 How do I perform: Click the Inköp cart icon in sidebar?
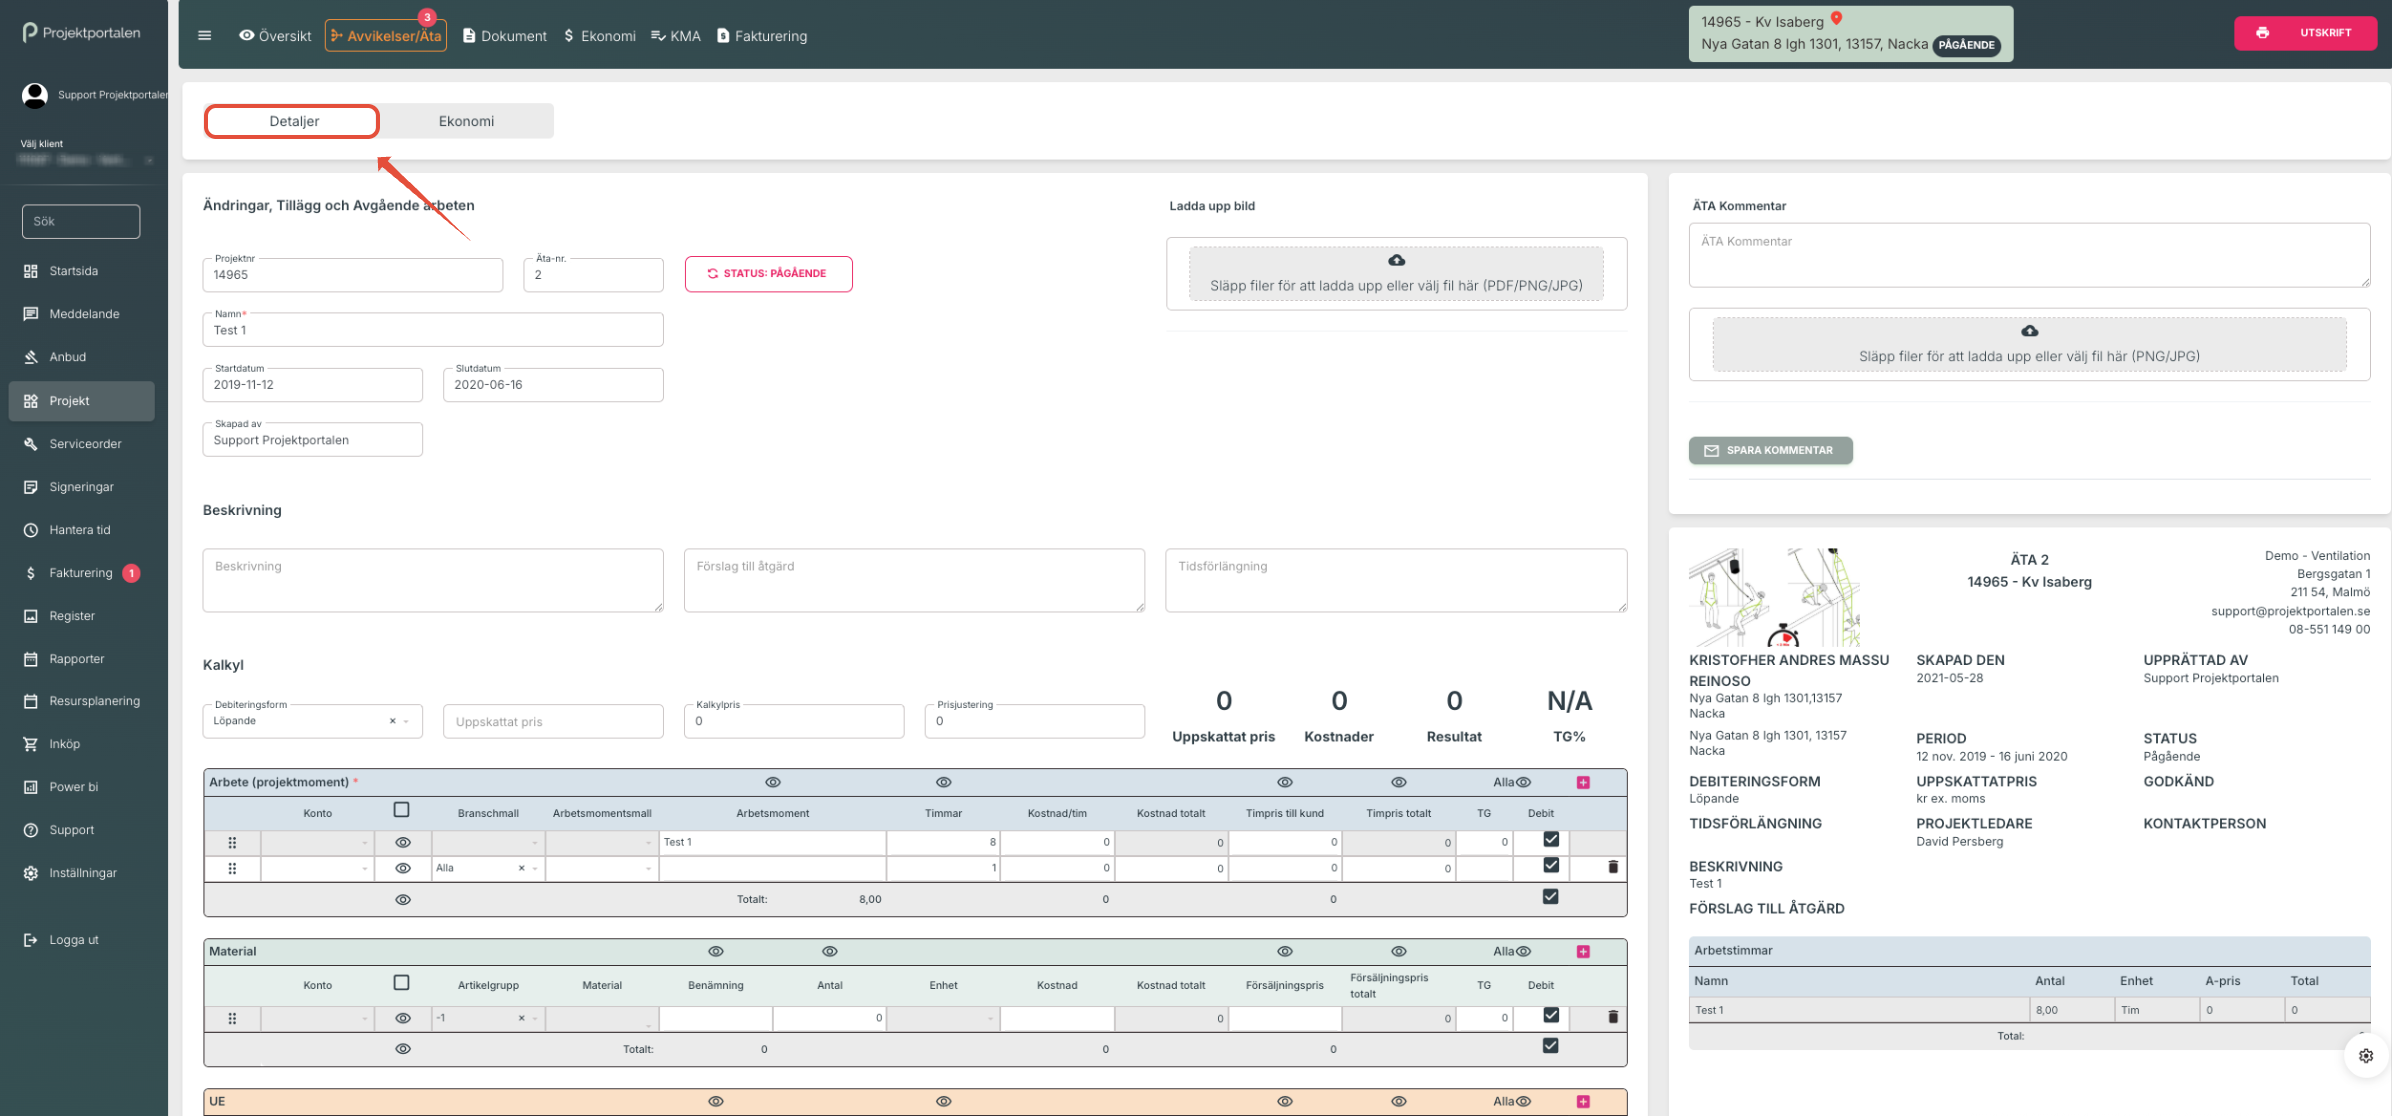[31, 744]
